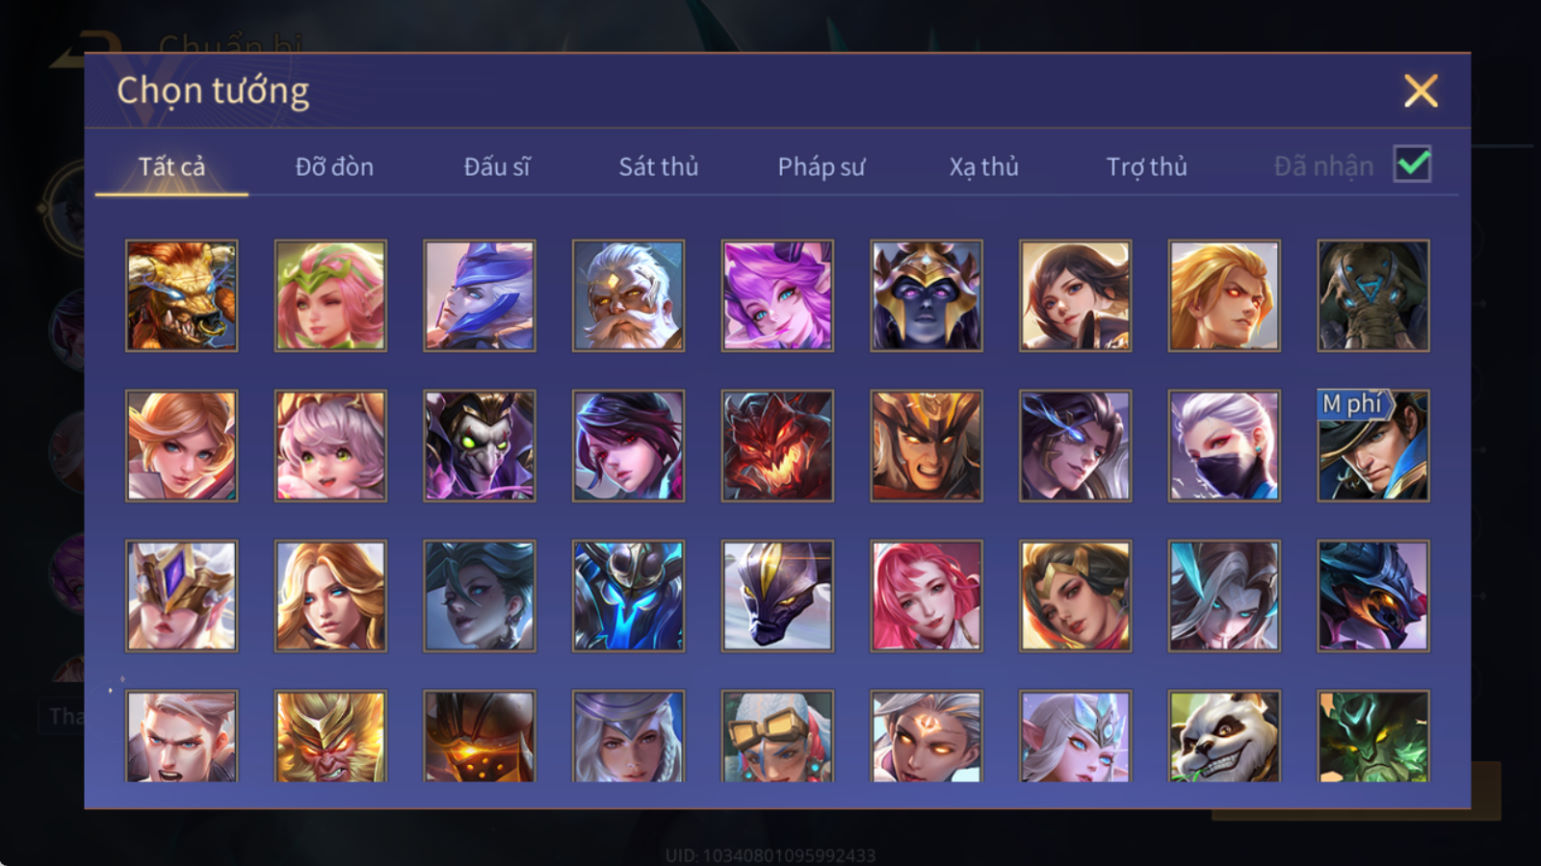Select the golden monkey king hero
This screenshot has width=1541, height=866.
330,736
